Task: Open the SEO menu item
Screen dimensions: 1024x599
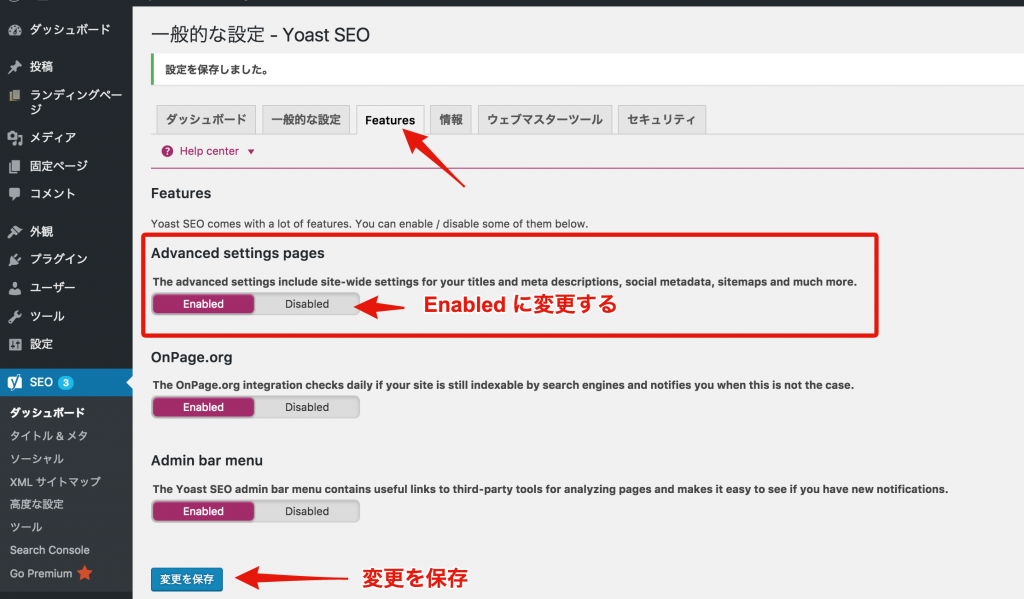Action: pyautogui.click(x=66, y=383)
